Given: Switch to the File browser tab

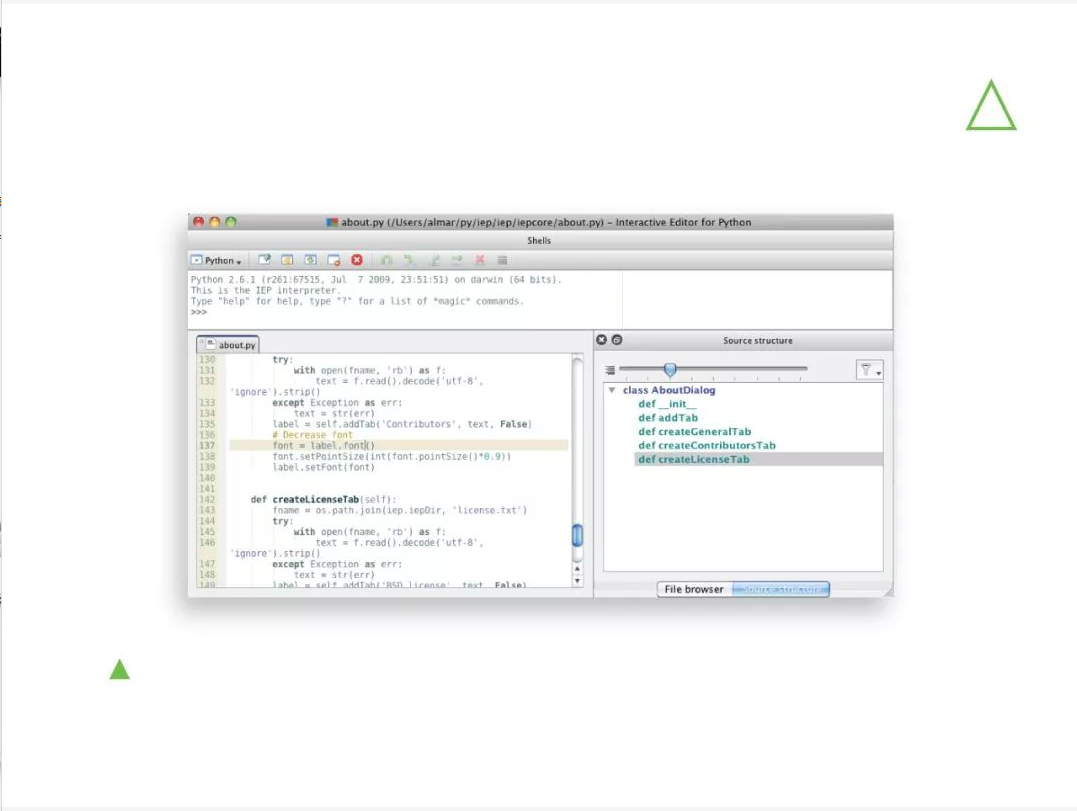Looking at the screenshot, I should (694, 589).
